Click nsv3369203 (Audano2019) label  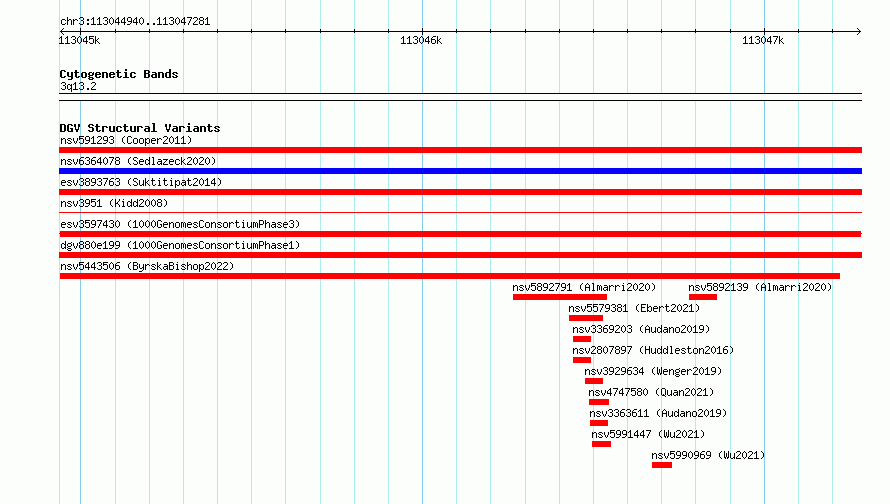(641, 329)
